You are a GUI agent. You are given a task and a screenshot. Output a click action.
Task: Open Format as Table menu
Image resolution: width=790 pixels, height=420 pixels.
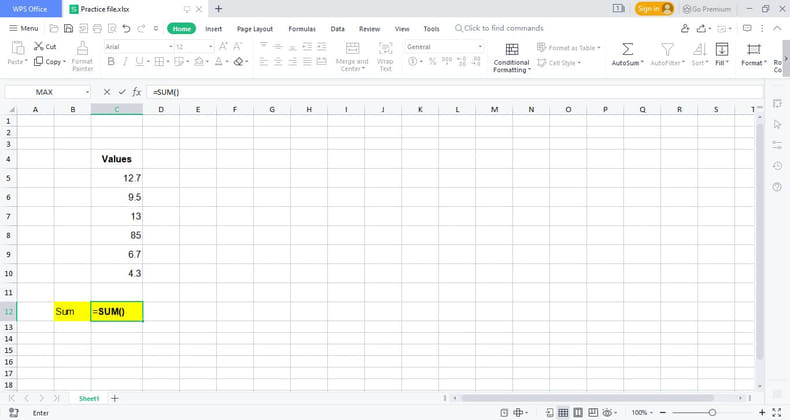(x=568, y=47)
